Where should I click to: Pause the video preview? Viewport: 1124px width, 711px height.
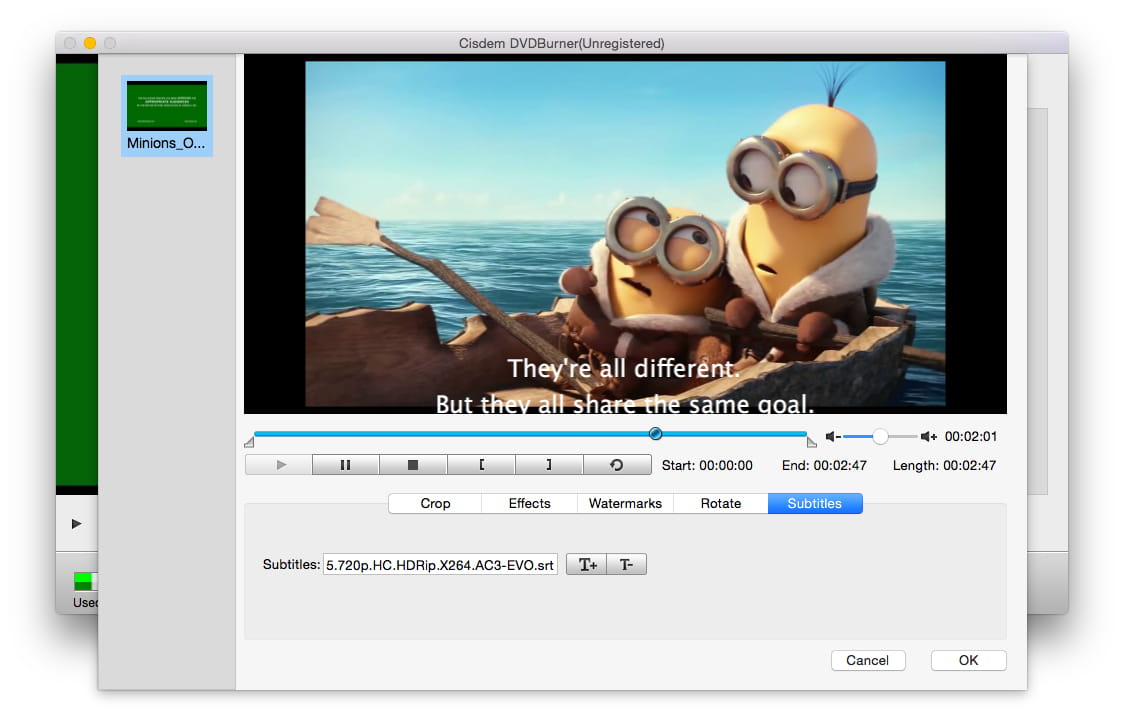(x=346, y=465)
